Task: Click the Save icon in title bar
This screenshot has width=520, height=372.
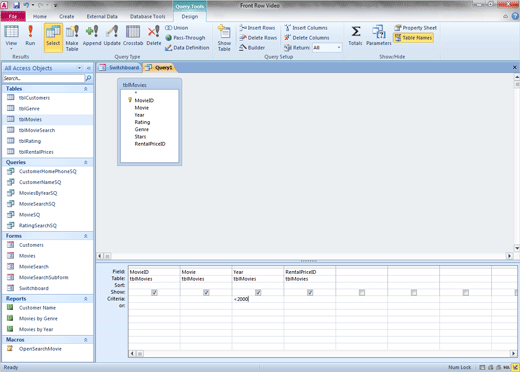Action: tap(16, 5)
